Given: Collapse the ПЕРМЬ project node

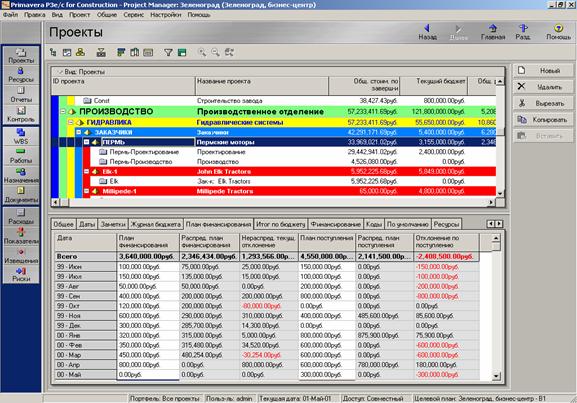Looking at the screenshot, I should coord(86,142).
